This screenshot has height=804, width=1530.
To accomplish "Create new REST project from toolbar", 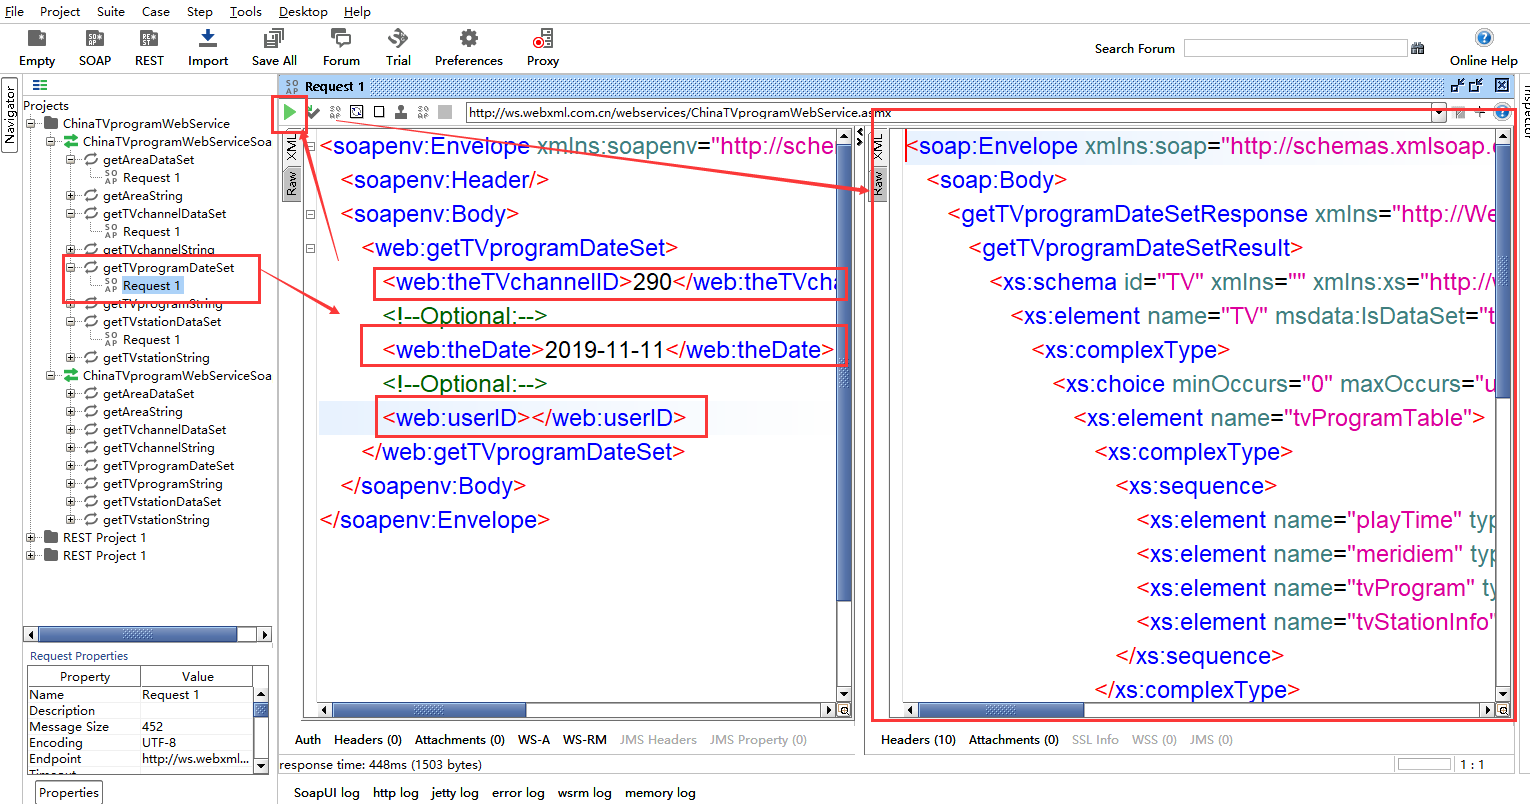I will 149,47.
